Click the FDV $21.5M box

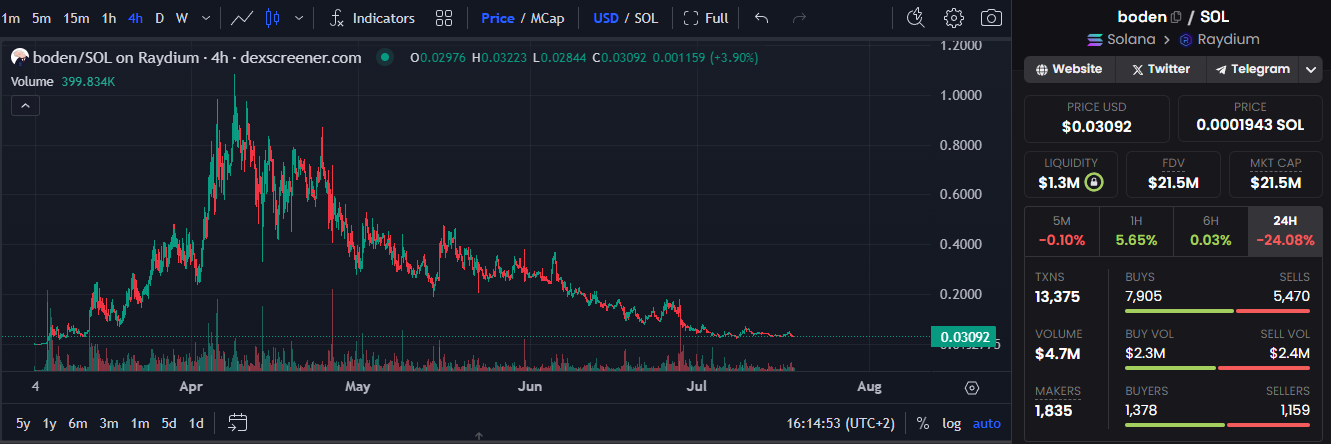(1173, 174)
